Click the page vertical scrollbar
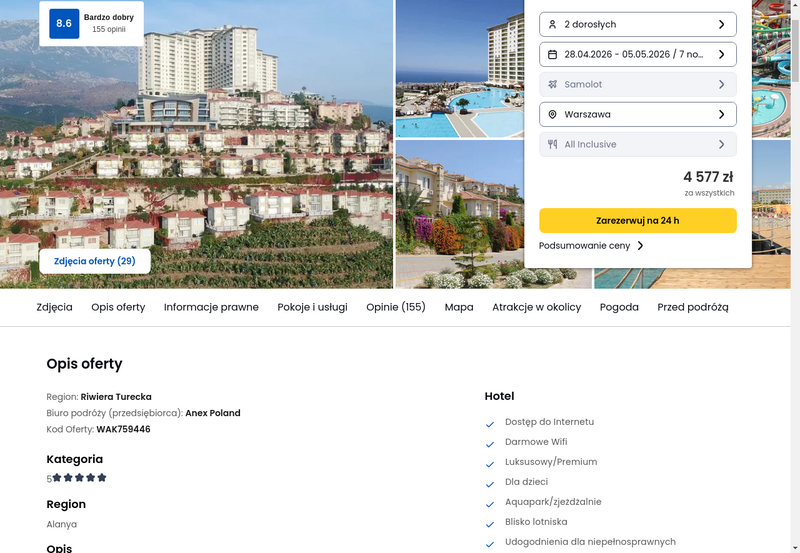 [x=795, y=276]
